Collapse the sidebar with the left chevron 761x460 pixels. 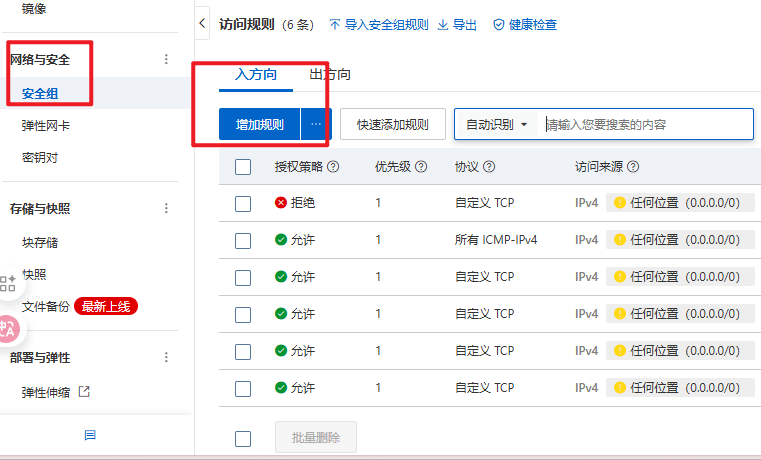(x=202, y=23)
